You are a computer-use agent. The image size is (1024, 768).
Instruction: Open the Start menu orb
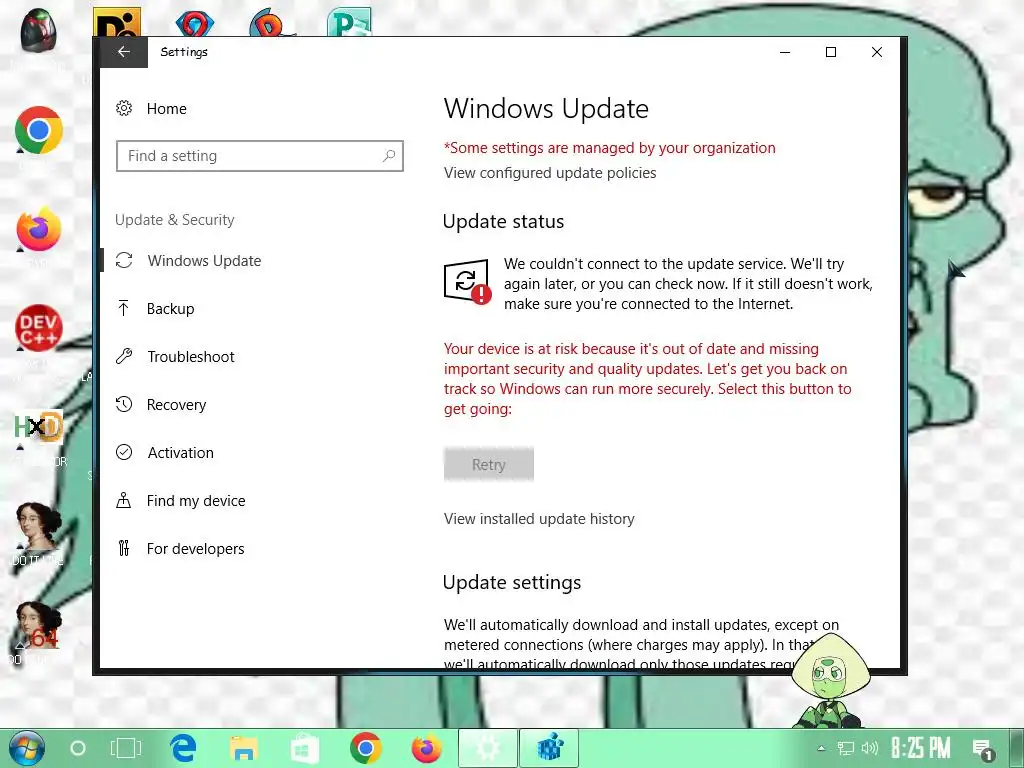pos(27,748)
